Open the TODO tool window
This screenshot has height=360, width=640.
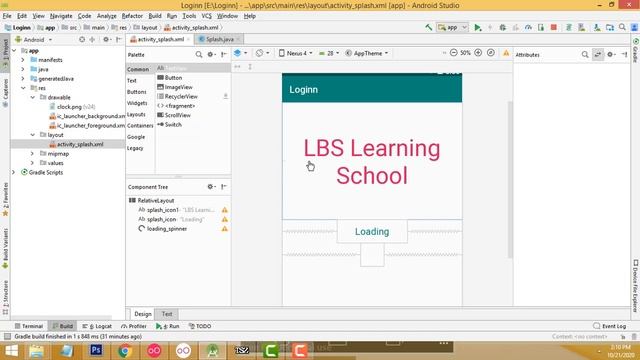[x=200, y=326]
